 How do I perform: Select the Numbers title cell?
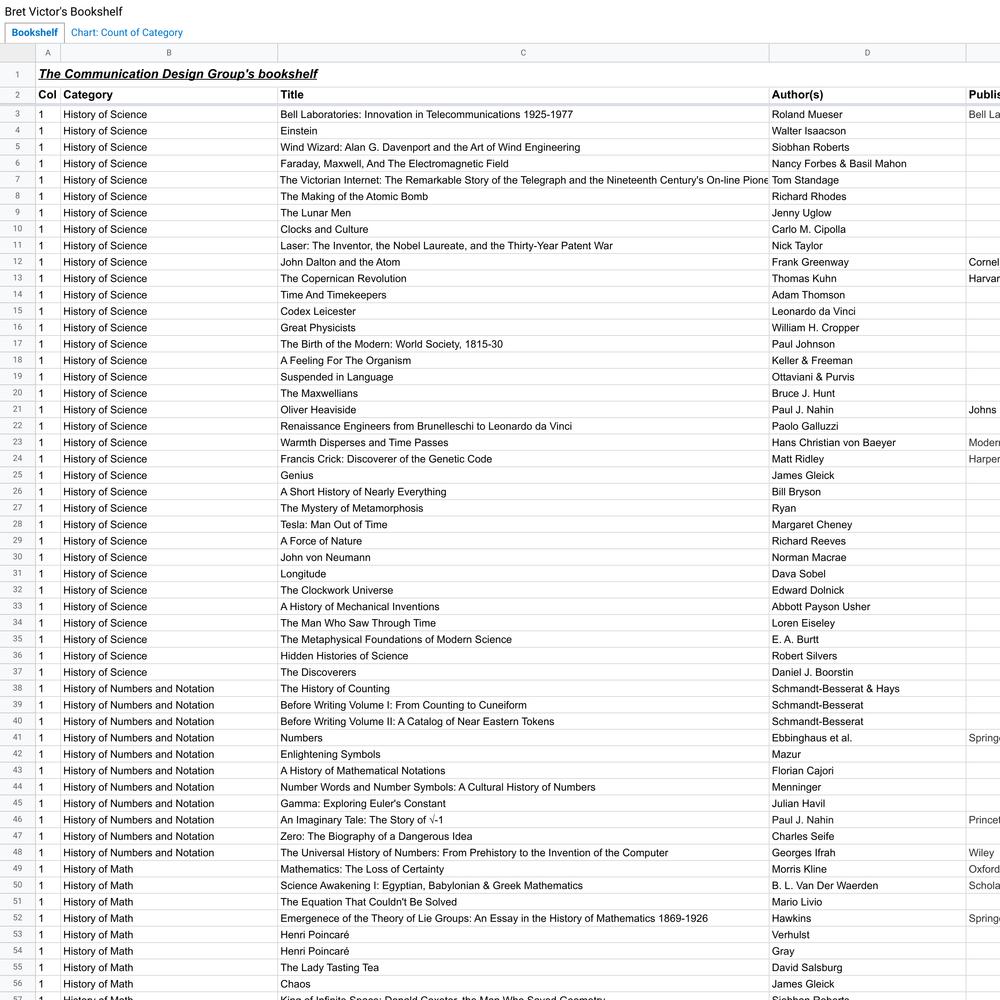tap(523, 738)
